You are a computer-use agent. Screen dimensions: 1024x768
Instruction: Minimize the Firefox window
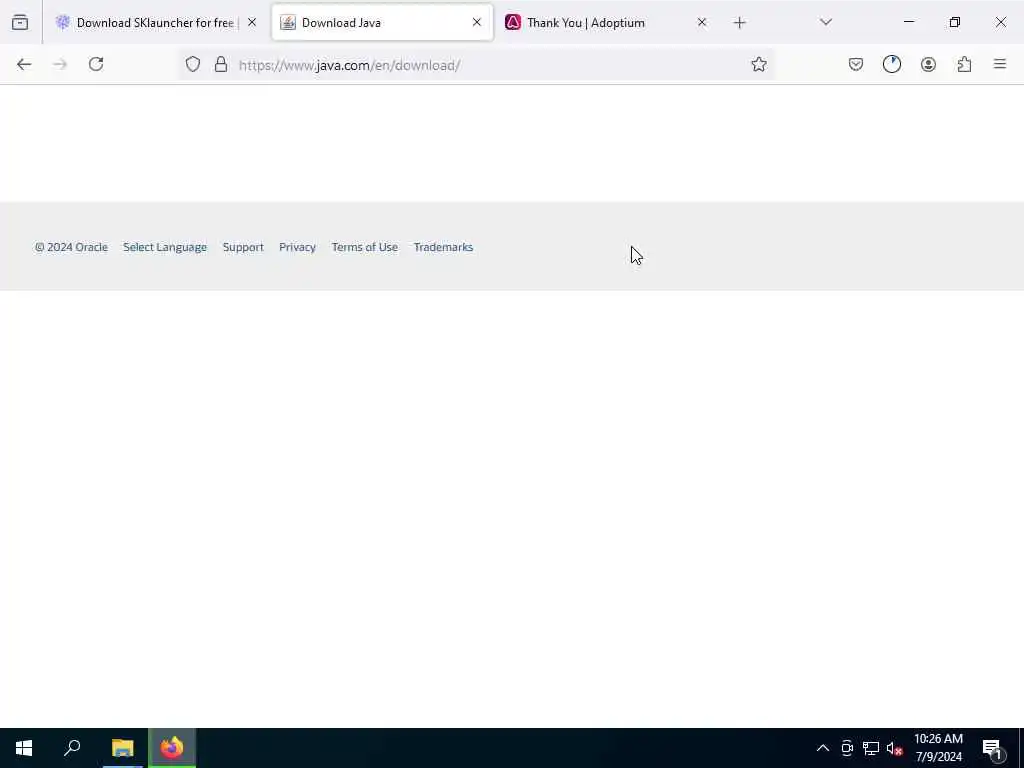click(909, 22)
